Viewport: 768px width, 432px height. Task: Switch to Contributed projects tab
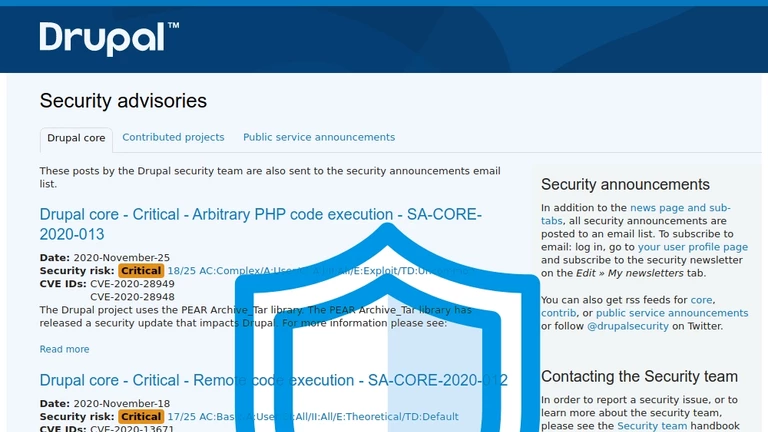click(173, 137)
